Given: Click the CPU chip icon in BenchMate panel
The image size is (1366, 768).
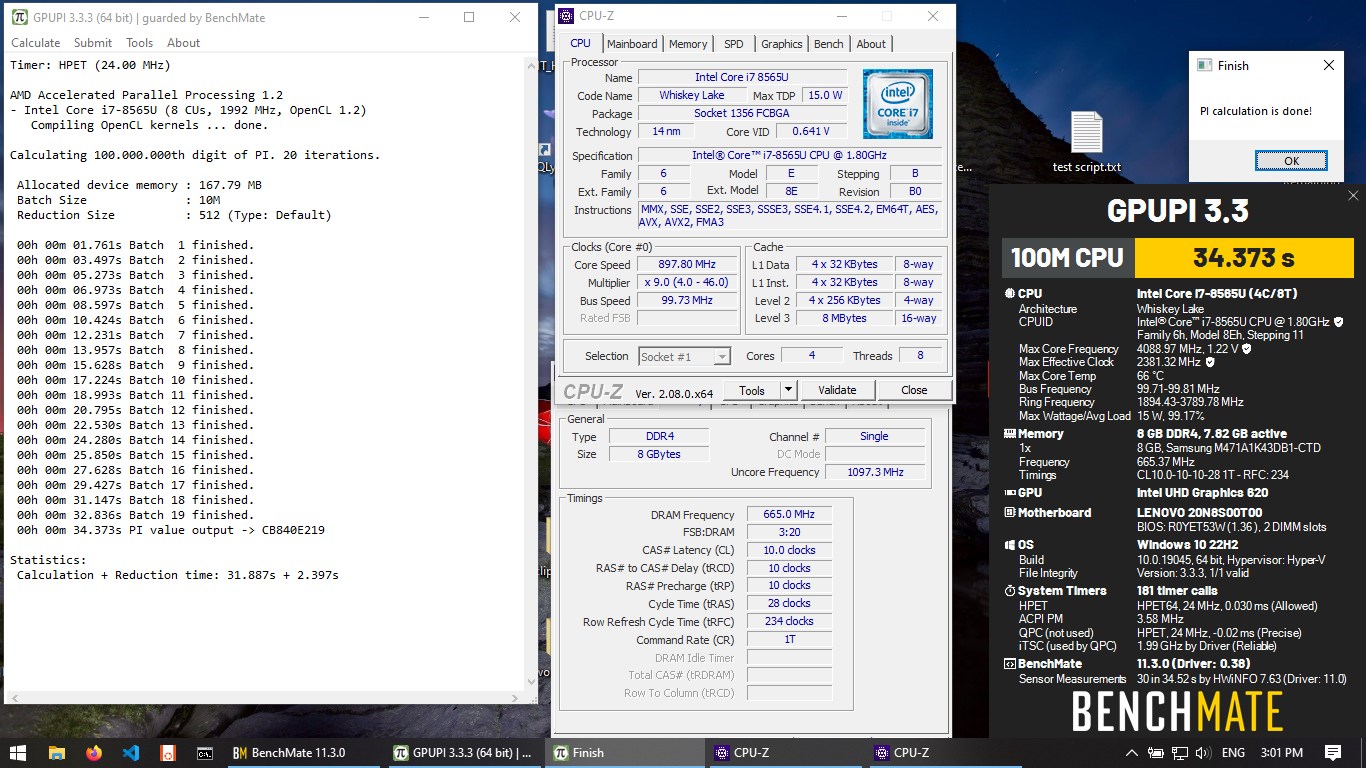Looking at the screenshot, I should click(1009, 294).
